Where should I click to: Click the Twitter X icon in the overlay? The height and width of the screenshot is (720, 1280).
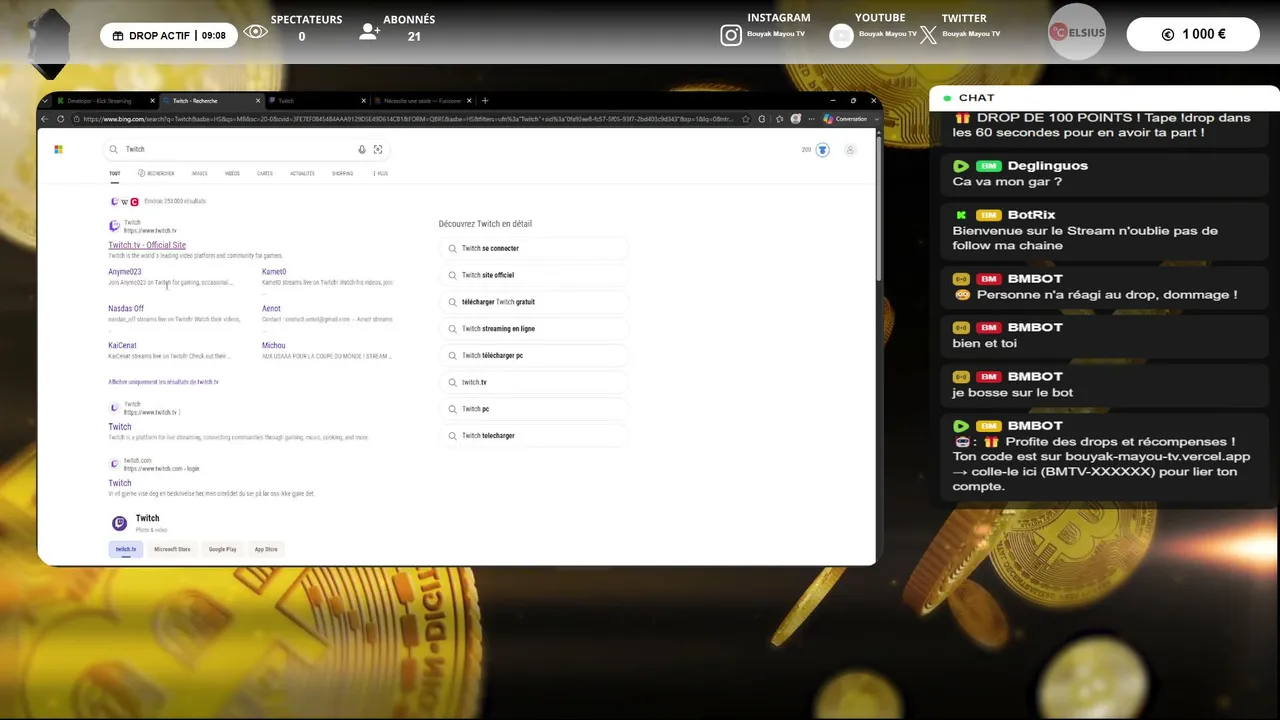pos(929,35)
